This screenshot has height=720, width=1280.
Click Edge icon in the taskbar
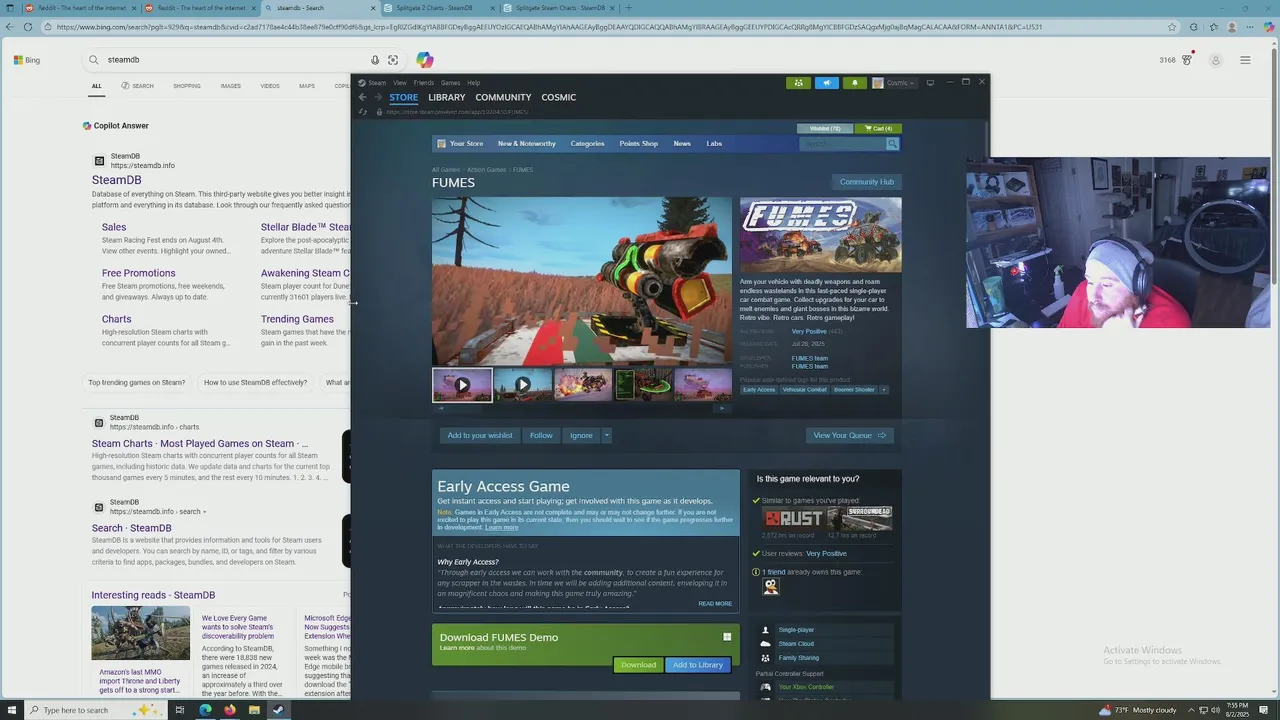pyautogui.click(x=205, y=710)
